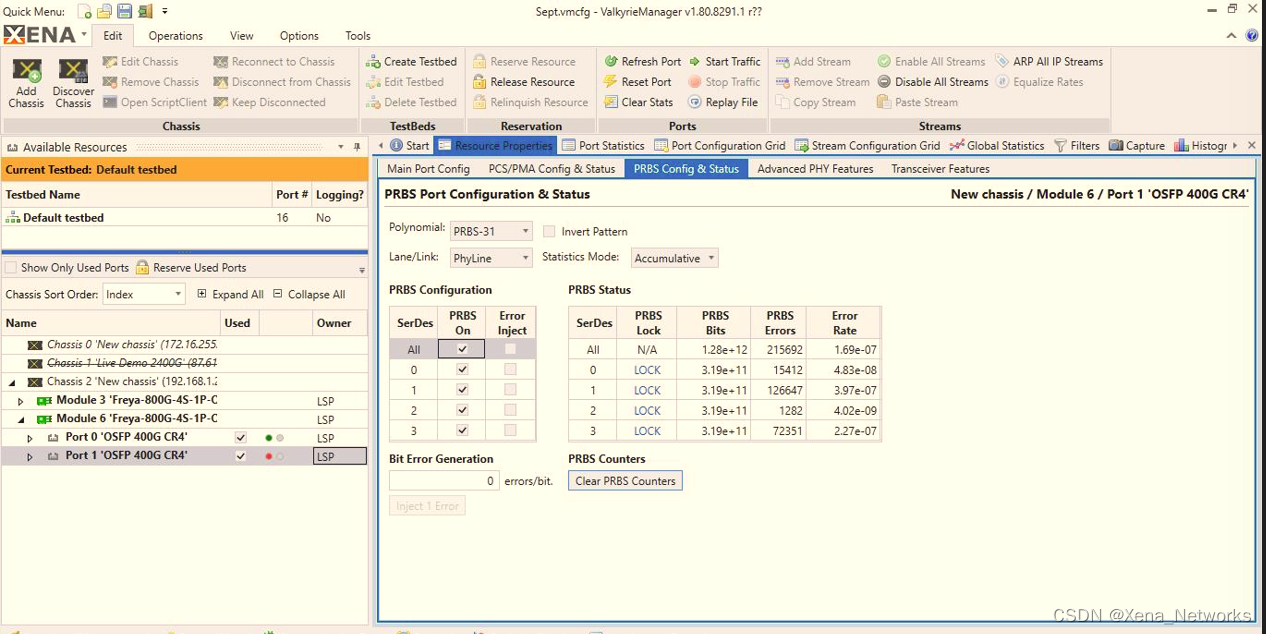
Task: Click Reserve Used Ports lock icon
Action: pyautogui.click(x=143, y=267)
